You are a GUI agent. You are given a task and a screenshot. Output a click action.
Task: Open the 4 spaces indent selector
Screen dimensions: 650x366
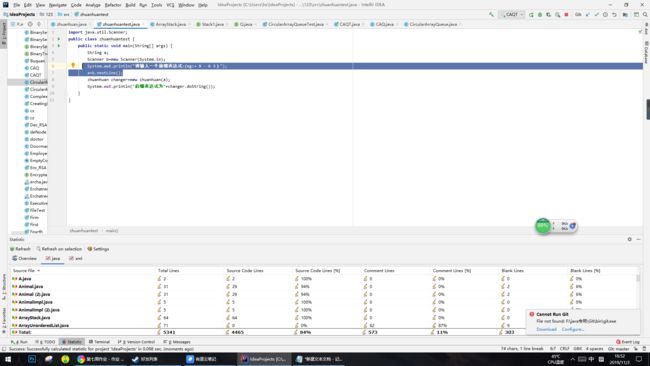click(x=594, y=349)
